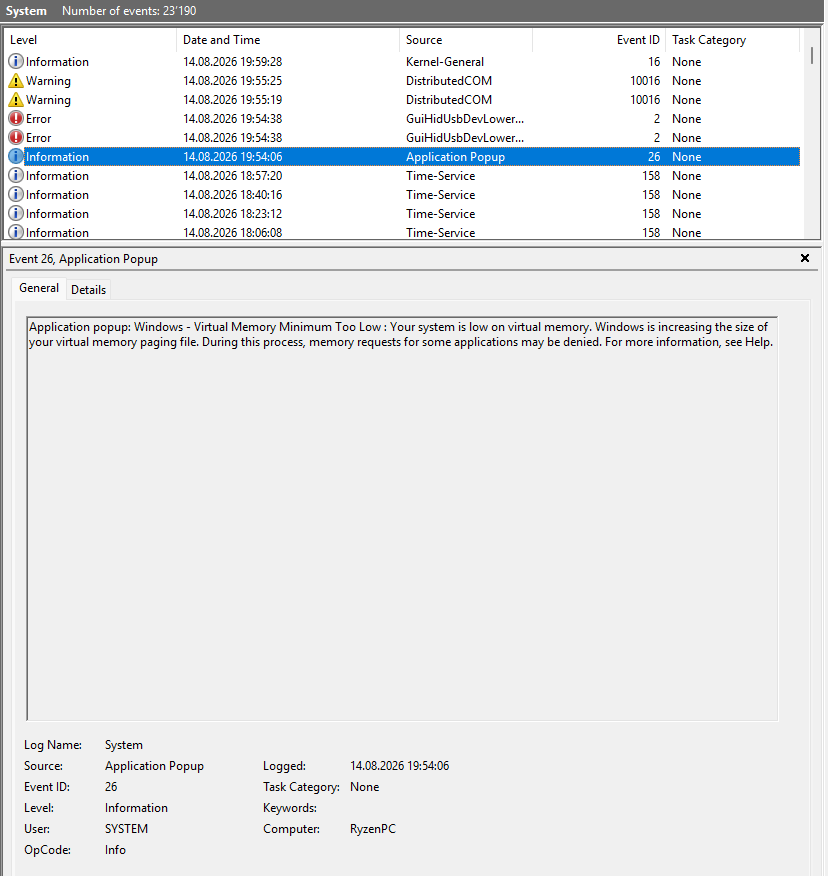Sort by the Event ID column header
This screenshot has height=876, width=828.
pos(598,40)
